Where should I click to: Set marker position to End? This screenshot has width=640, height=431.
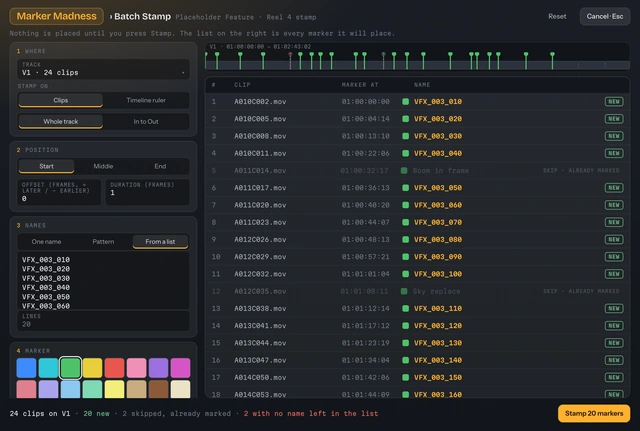160,166
